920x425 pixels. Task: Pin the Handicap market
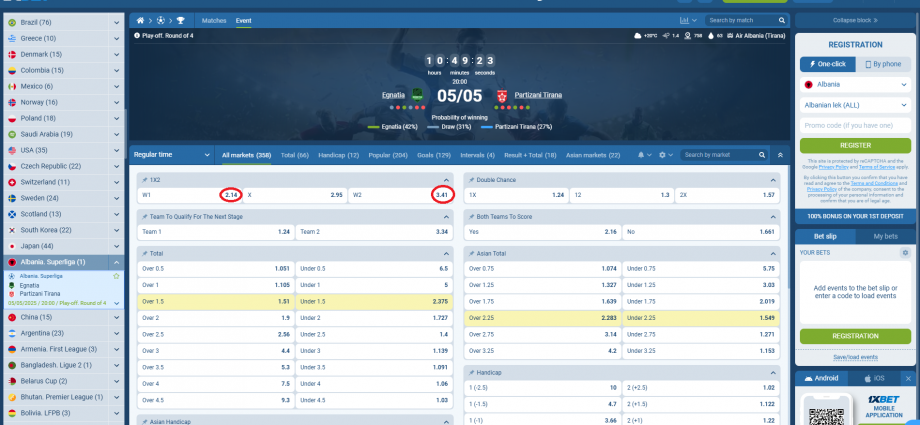(x=471, y=373)
